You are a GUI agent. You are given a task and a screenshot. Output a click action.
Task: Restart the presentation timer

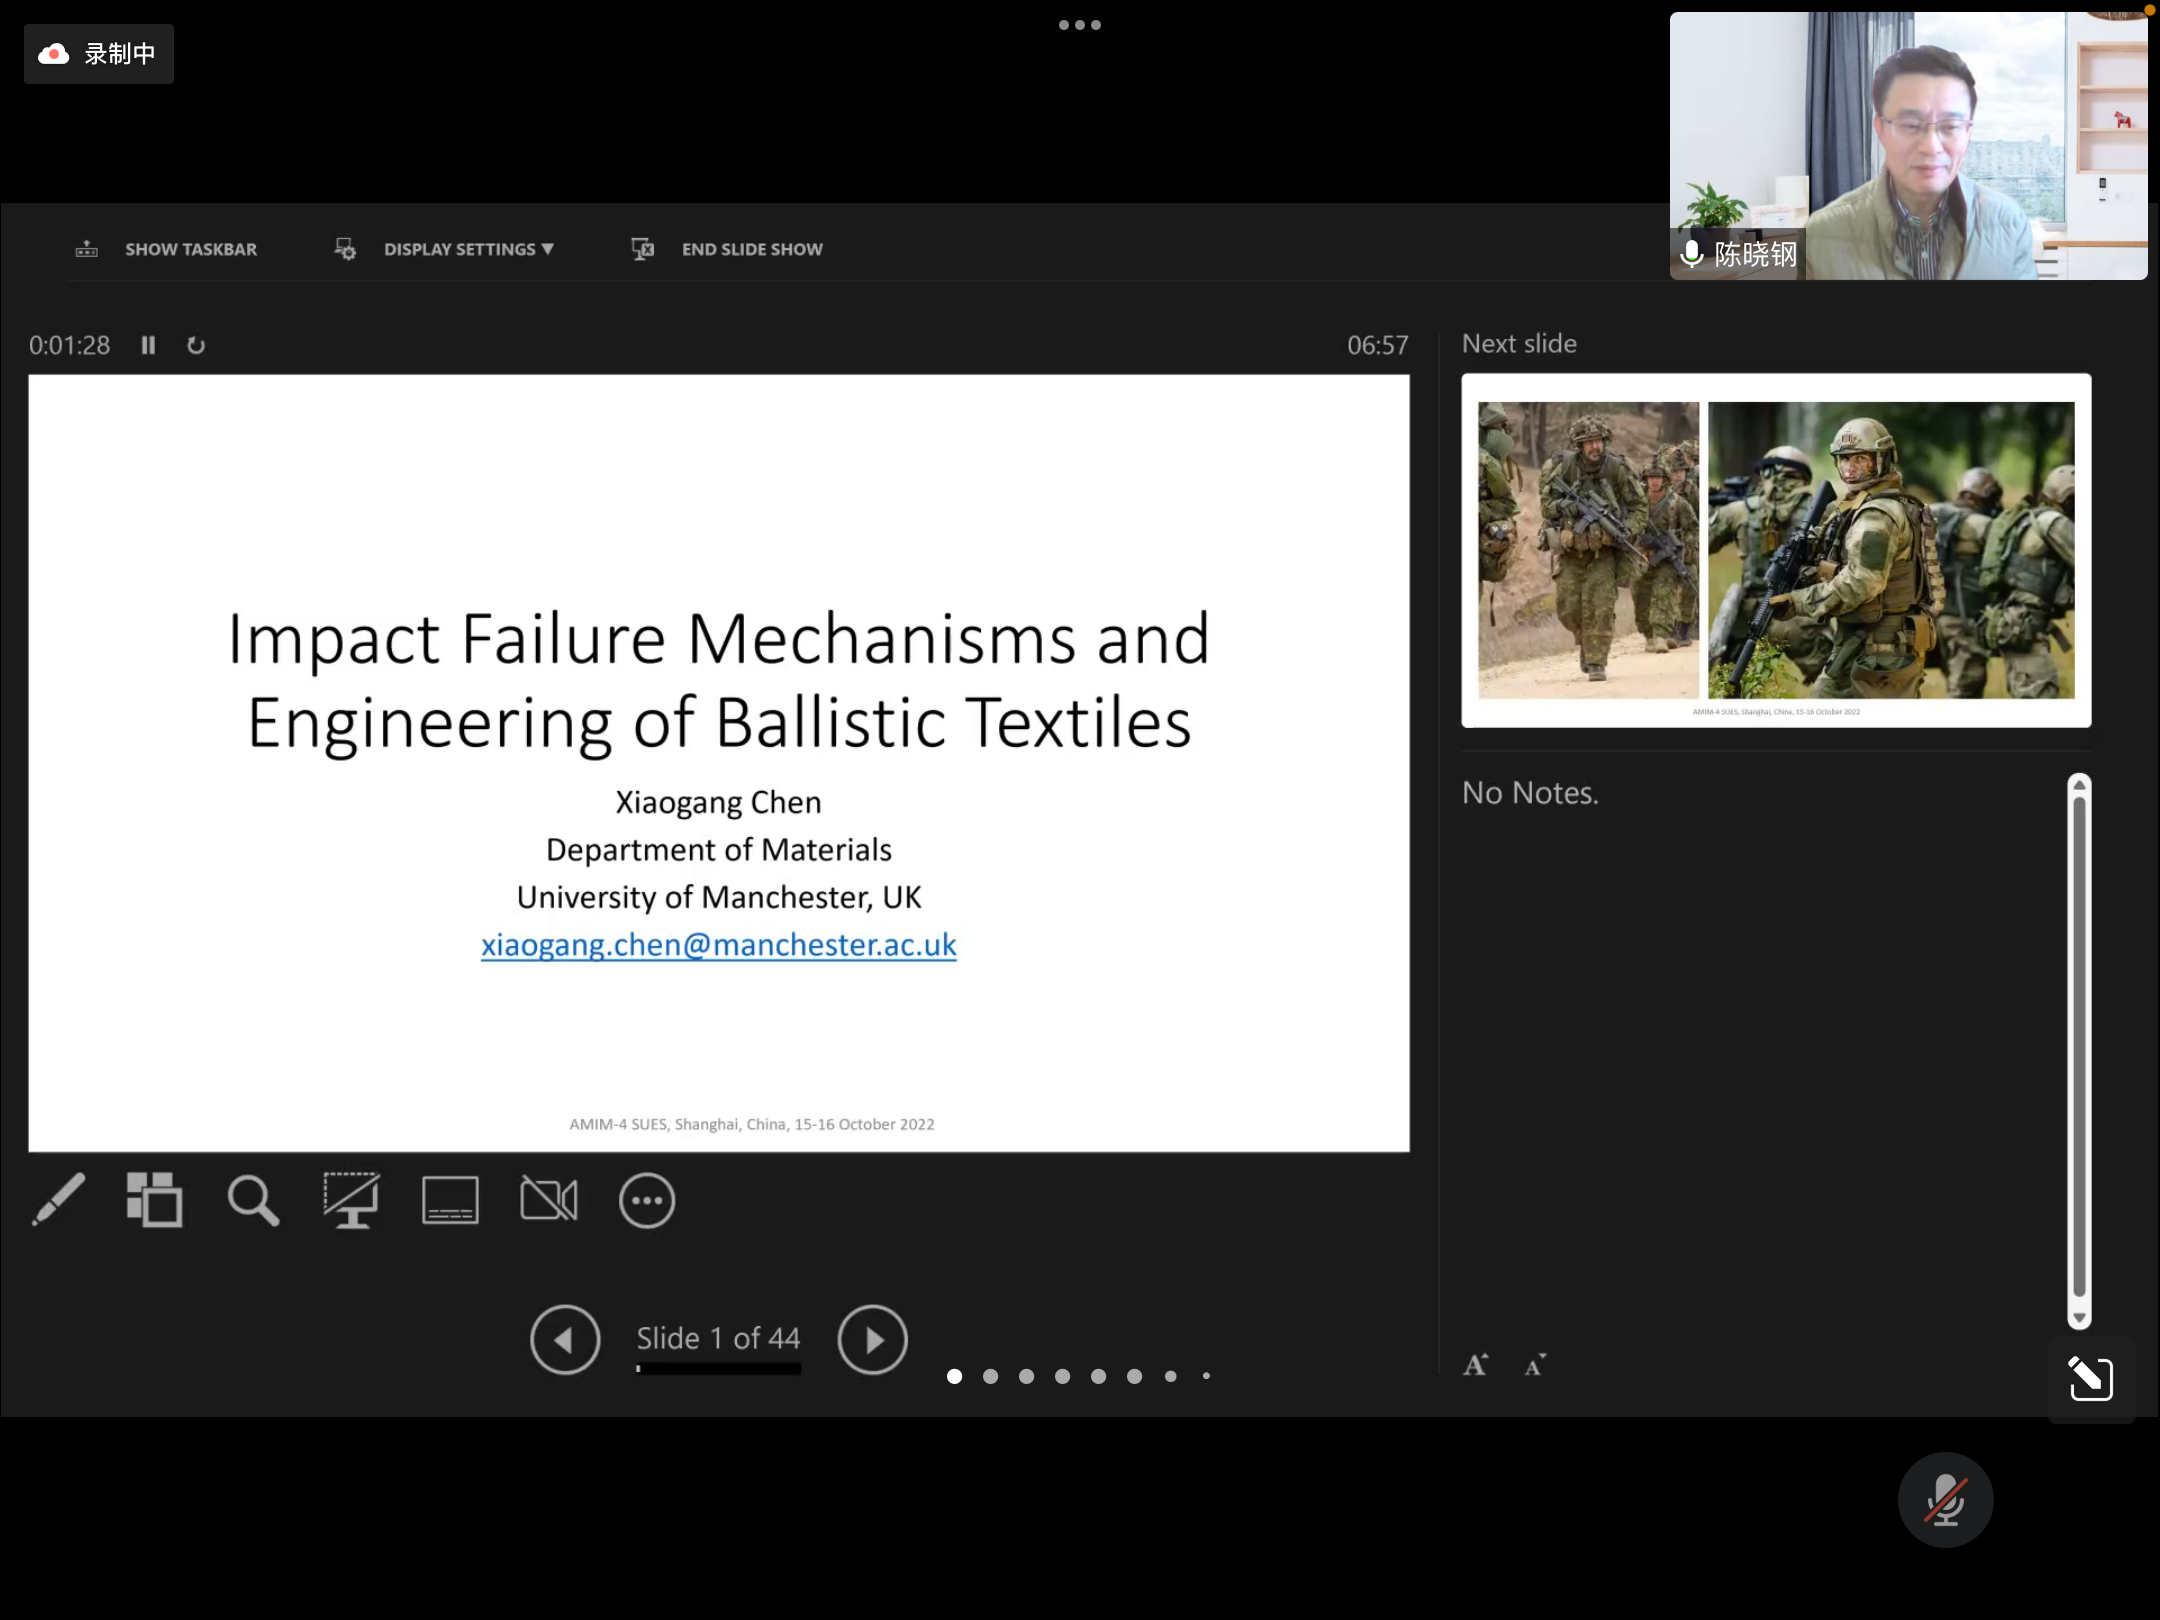pyautogui.click(x=196, y=345)
